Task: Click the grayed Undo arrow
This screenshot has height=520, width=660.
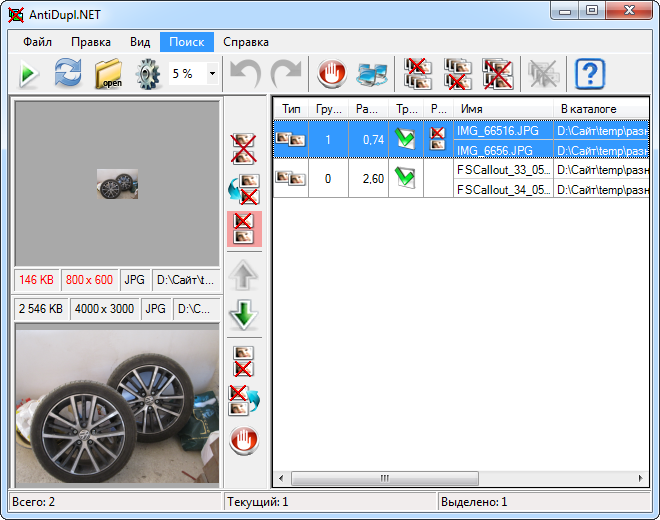Action: (245, 74)
